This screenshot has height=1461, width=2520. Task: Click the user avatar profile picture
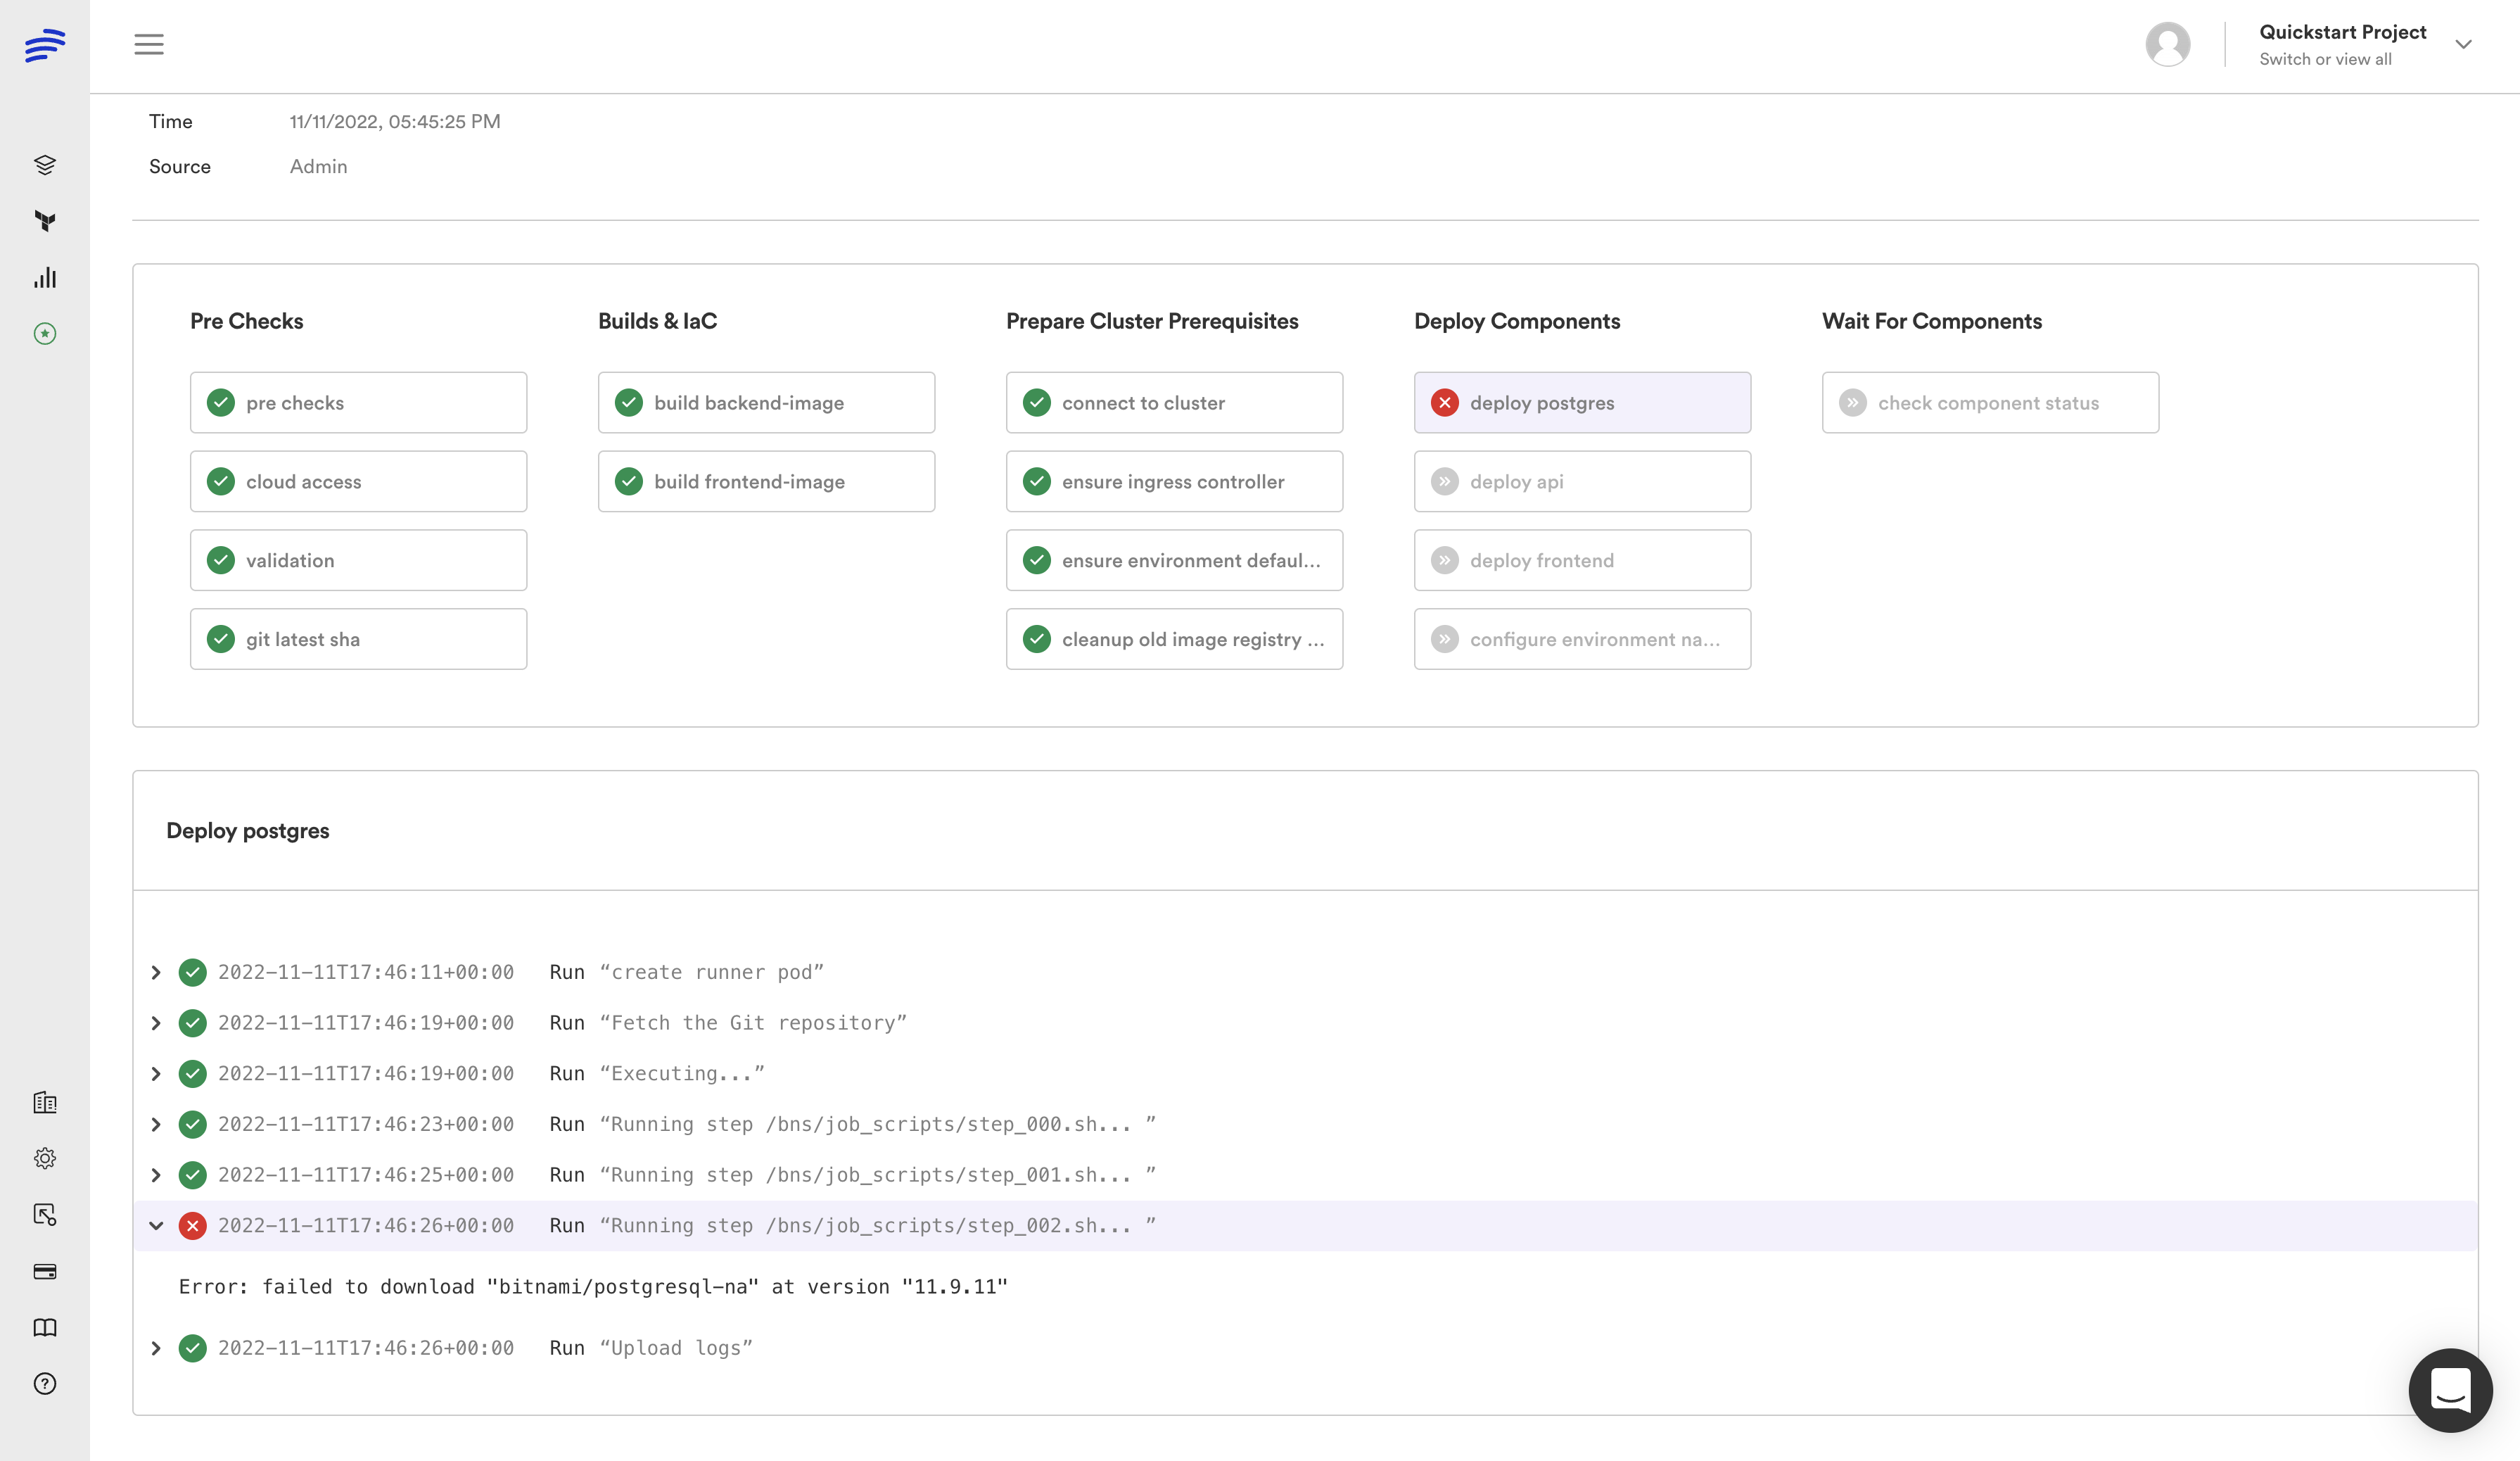[x=2167, y=44]
